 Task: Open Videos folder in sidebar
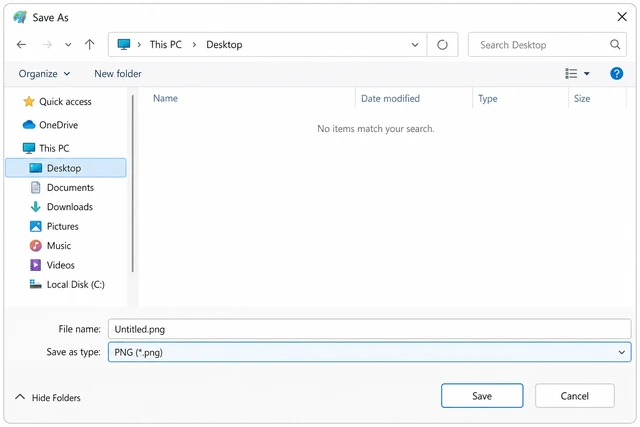point(53,265)
